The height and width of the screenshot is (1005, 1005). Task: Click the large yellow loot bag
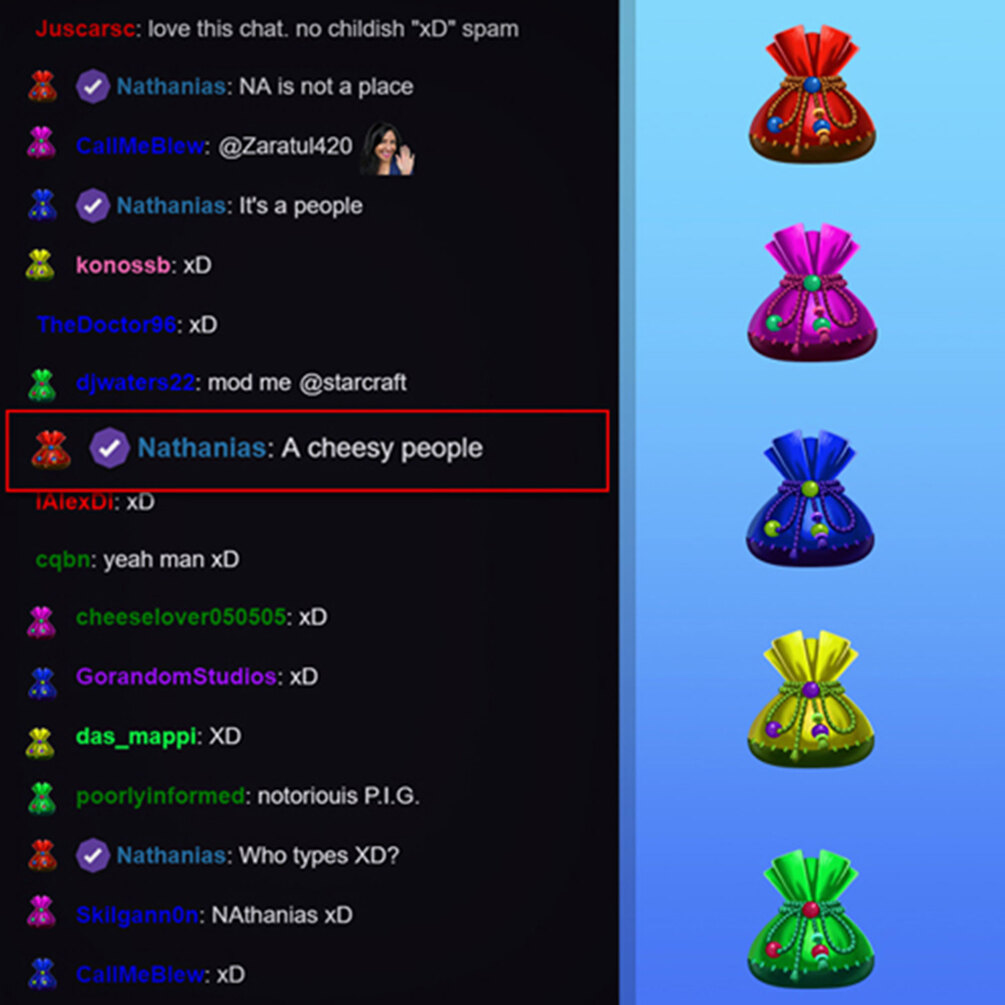tap(811, 699)
